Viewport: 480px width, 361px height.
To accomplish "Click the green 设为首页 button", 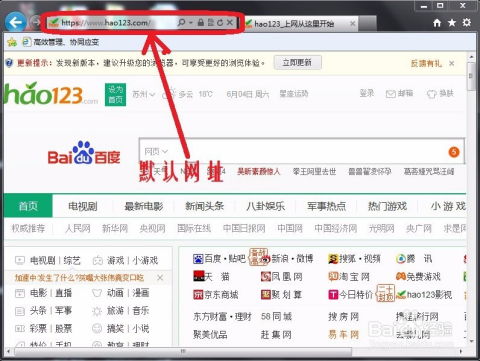I will pos(115,94).
